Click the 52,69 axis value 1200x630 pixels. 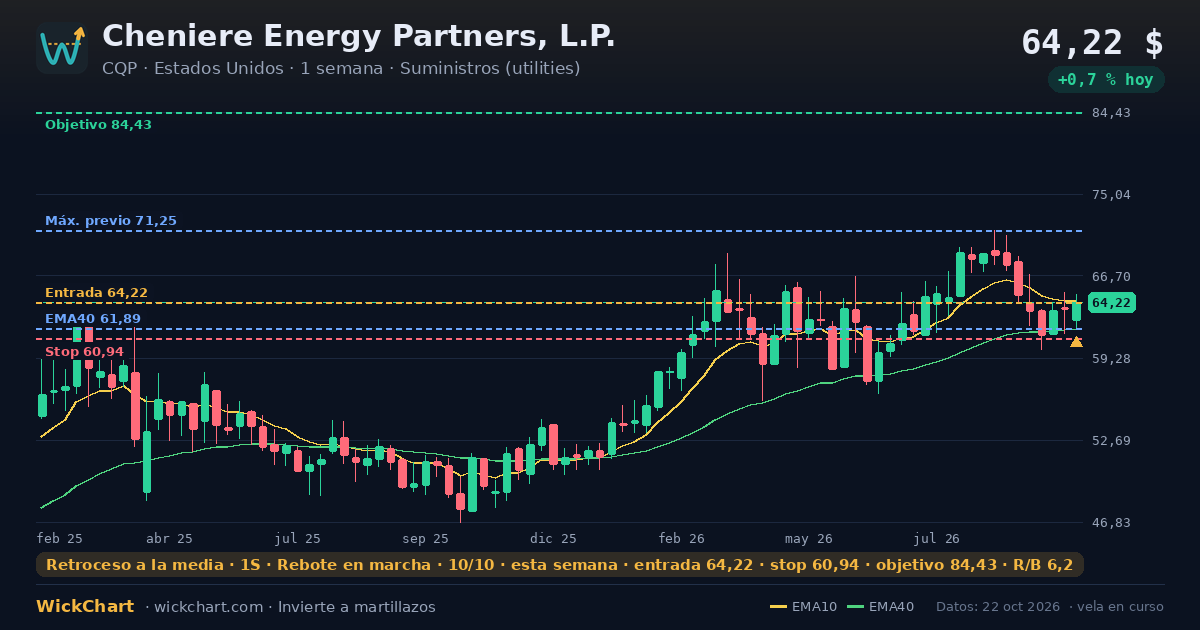[1111, 441]
